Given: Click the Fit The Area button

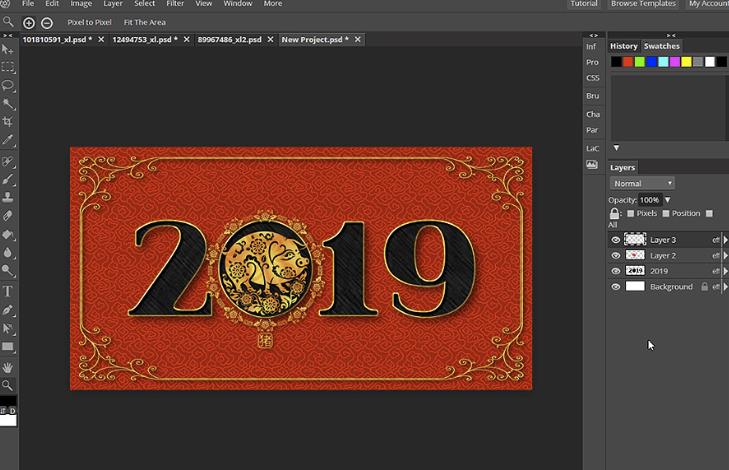Looking at the screenshot, I should coord(145,22).
